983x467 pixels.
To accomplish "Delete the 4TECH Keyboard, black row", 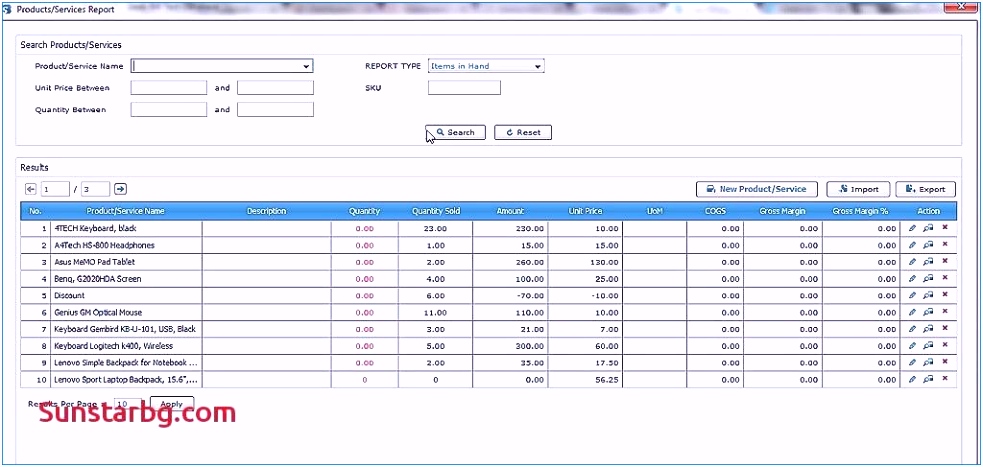I will coord(945,228).
